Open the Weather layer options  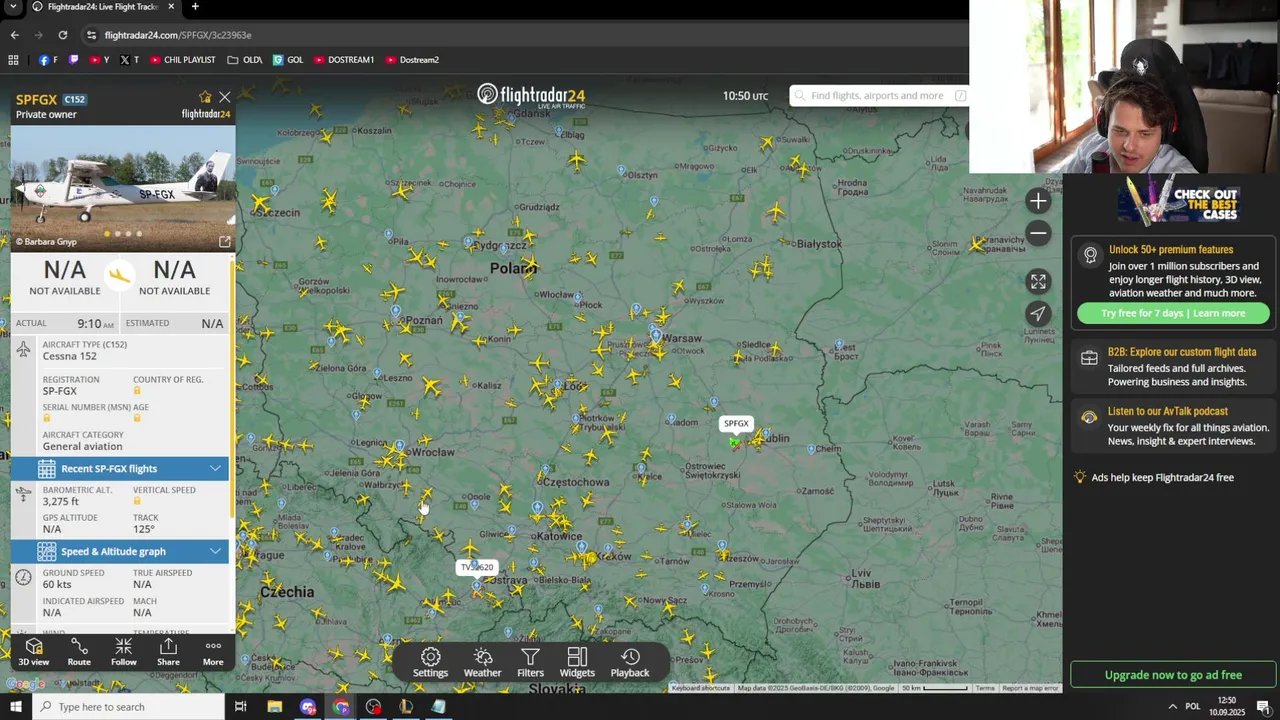(482, 662)
